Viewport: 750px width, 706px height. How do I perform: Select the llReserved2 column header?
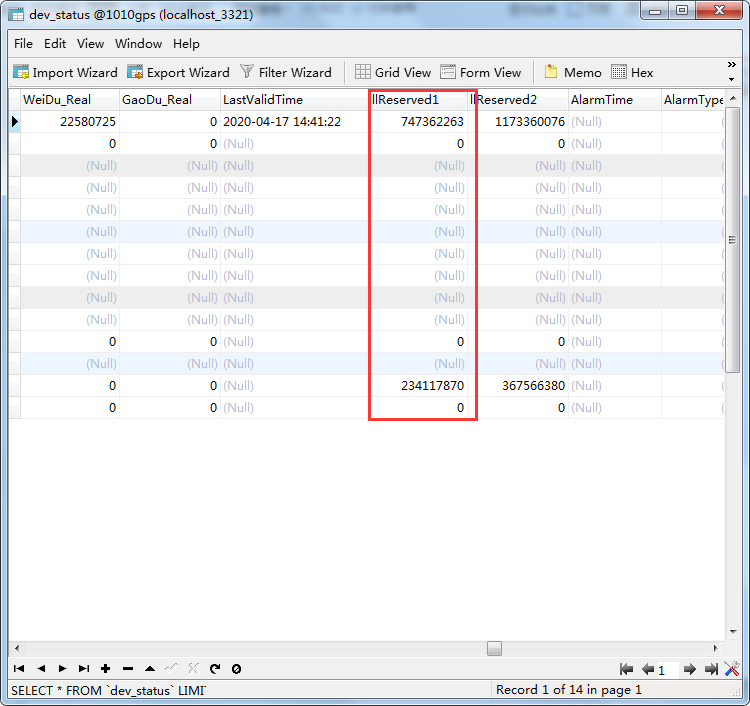tap(518, 99)
